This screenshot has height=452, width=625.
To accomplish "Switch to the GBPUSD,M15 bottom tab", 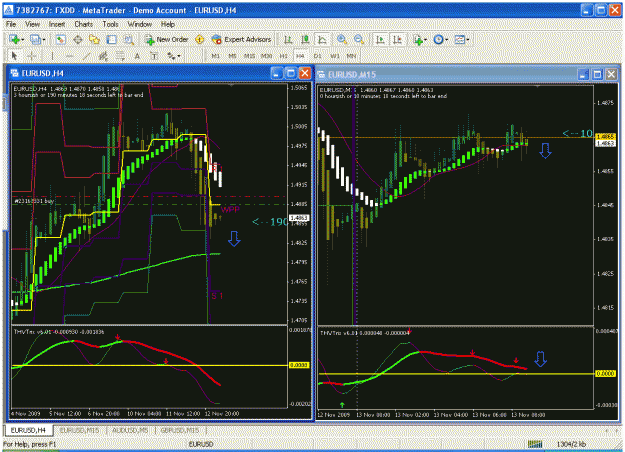I will [x=180, y=430].
